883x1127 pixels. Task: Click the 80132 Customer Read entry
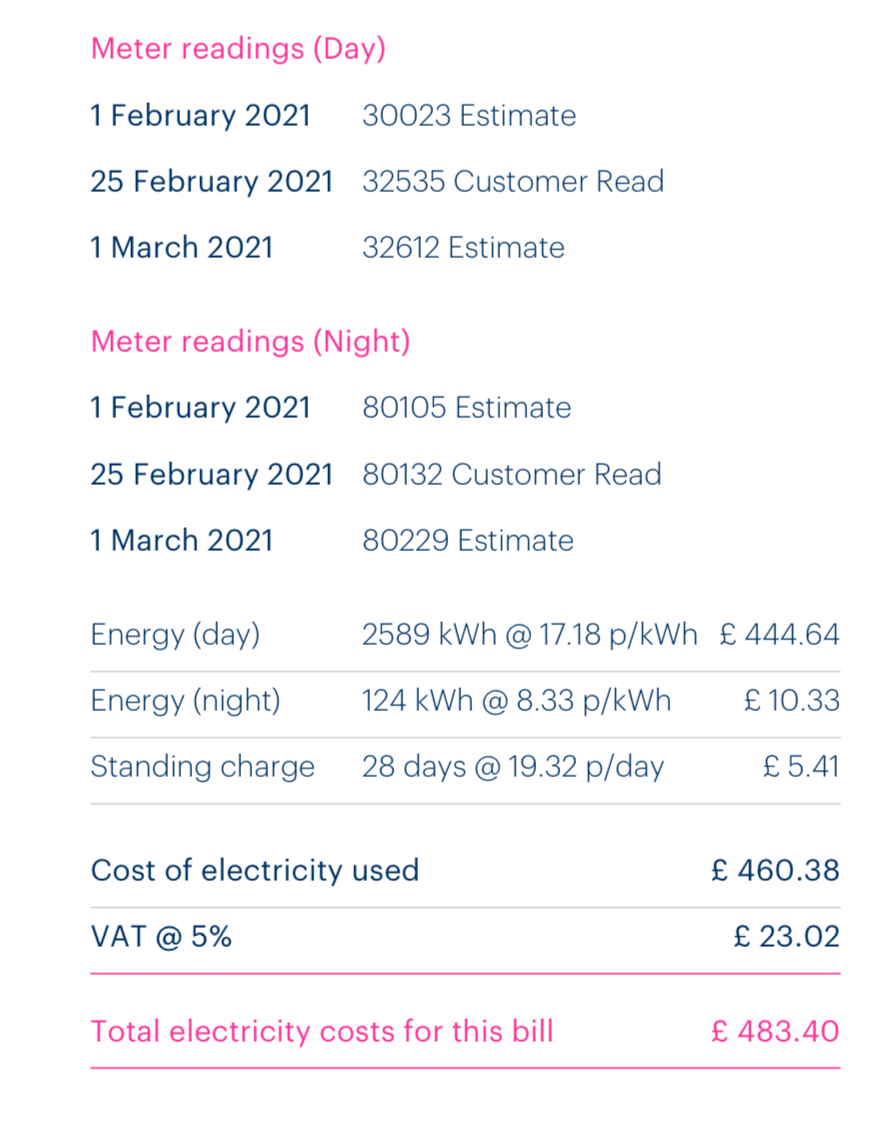512,474
